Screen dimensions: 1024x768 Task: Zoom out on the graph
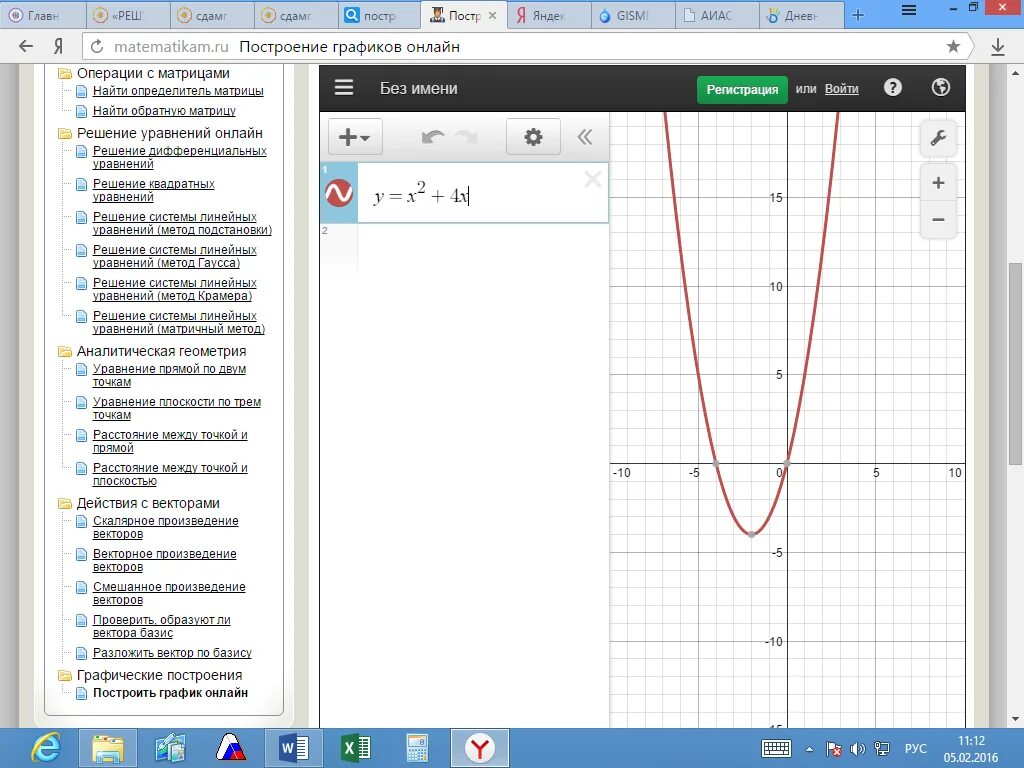938,219
